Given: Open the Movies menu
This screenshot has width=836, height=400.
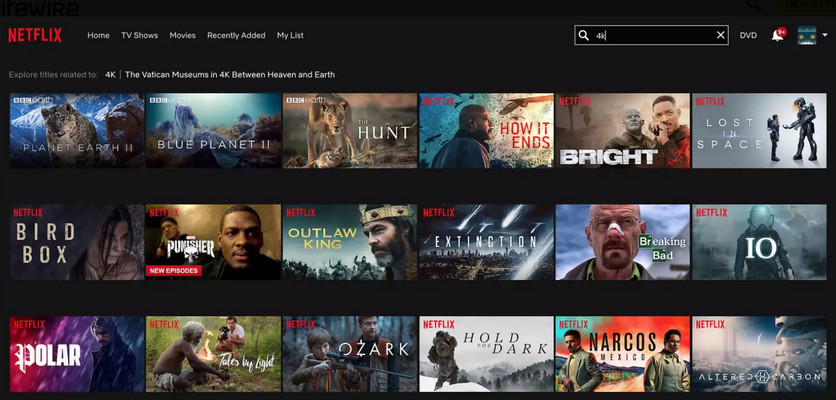Looking at the screenshot, I should pos(182,35).
